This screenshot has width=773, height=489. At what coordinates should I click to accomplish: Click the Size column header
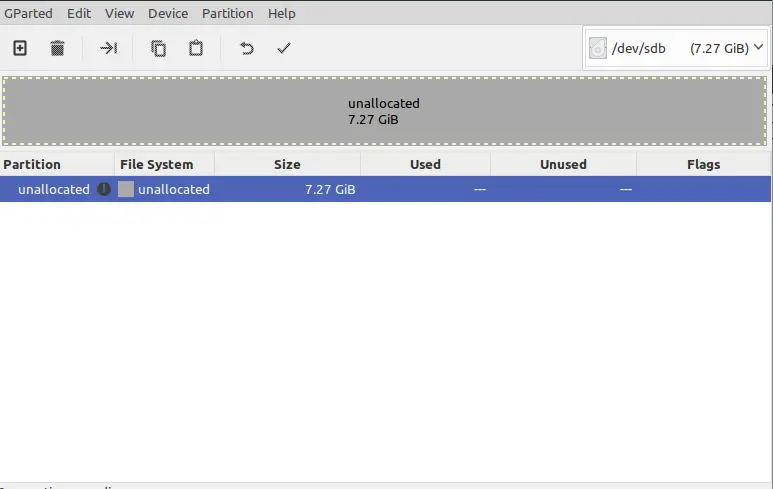click(287, 164)
